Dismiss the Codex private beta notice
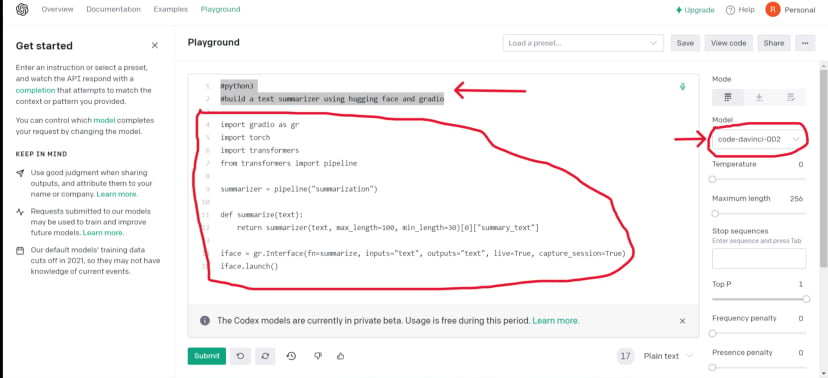828x378 pixels. (682, 321)
